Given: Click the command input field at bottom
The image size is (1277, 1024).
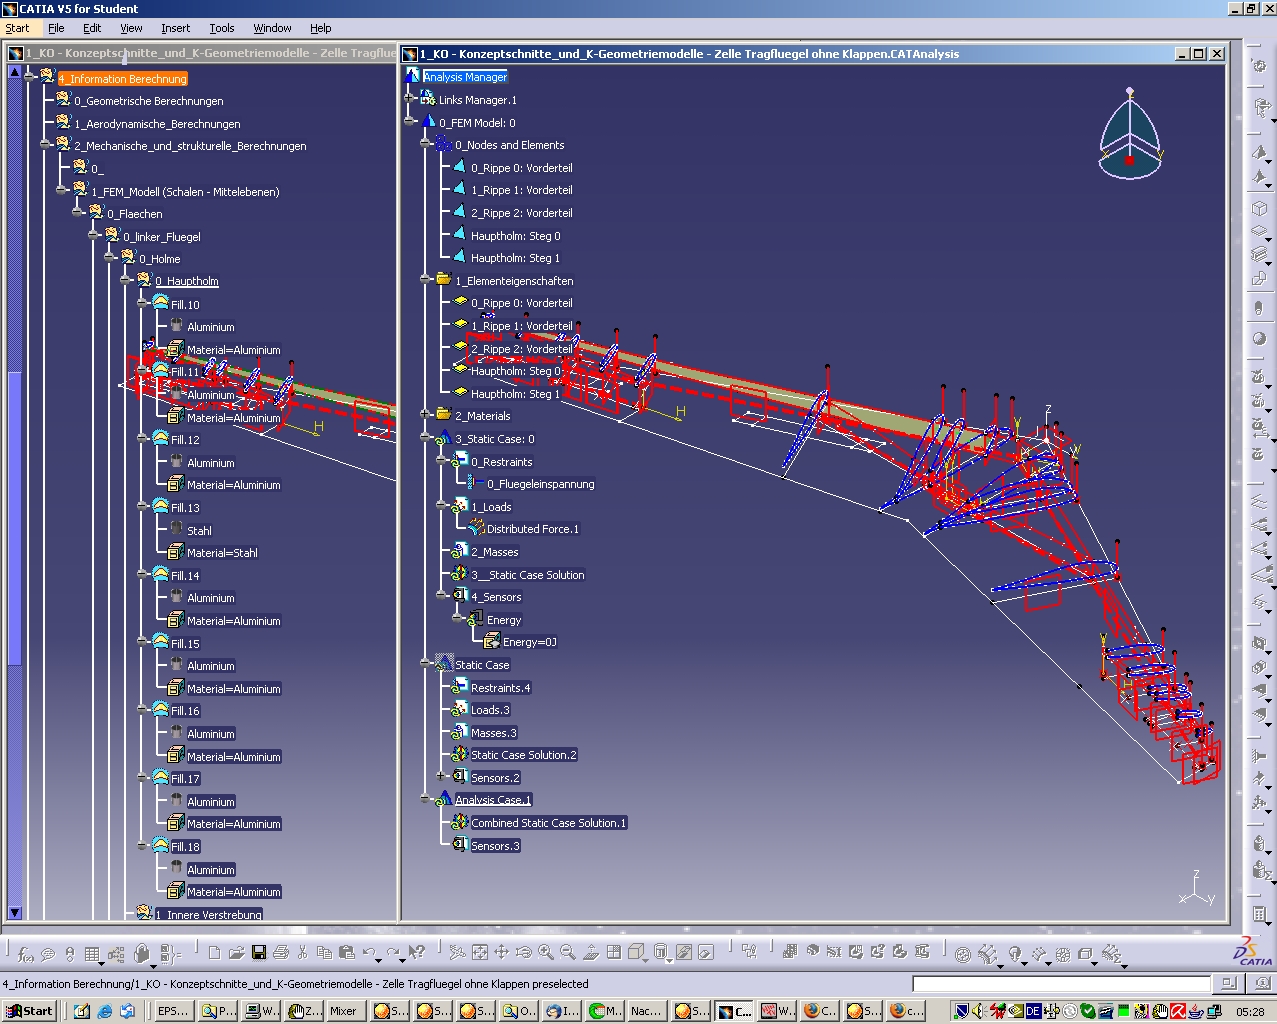Looking at the screenshot, I should pyautogui.click(x=1061, y=984).
